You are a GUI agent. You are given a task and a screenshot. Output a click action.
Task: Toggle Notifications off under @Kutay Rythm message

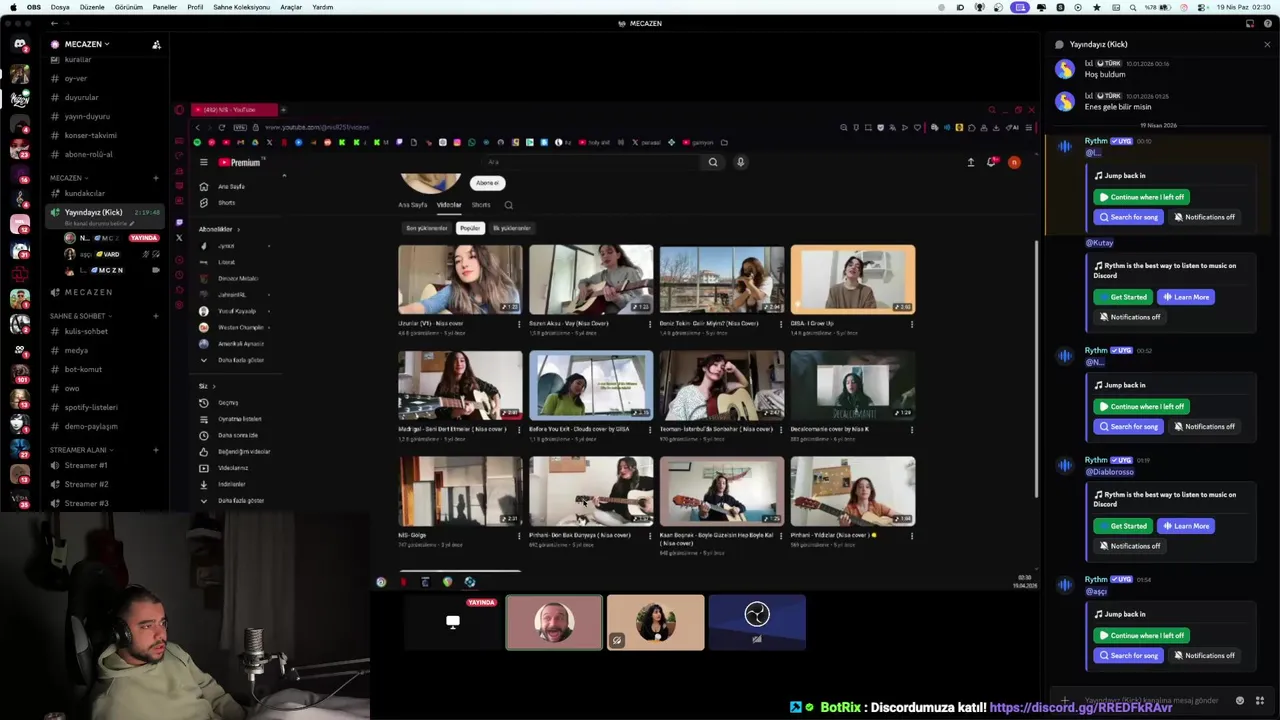coord(1129,317)
